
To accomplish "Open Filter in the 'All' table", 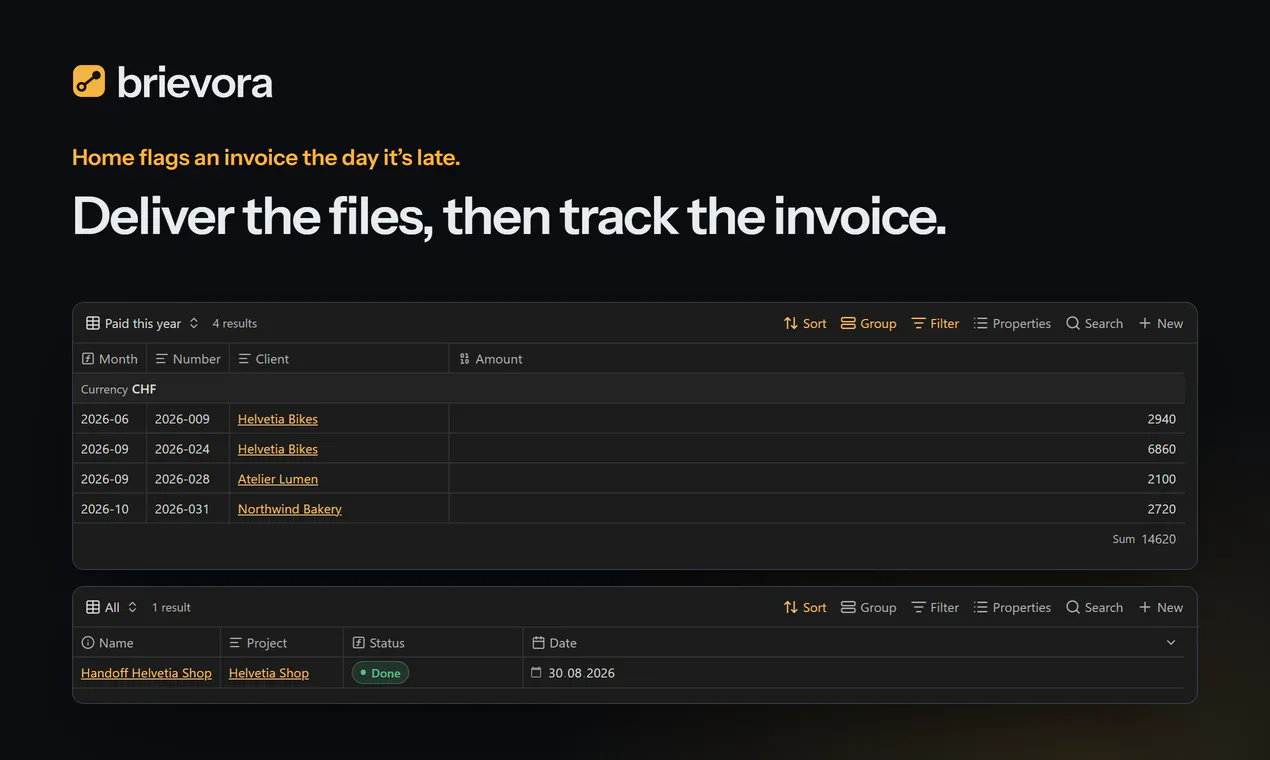I will pyautogui.click(x=935, y=608).
